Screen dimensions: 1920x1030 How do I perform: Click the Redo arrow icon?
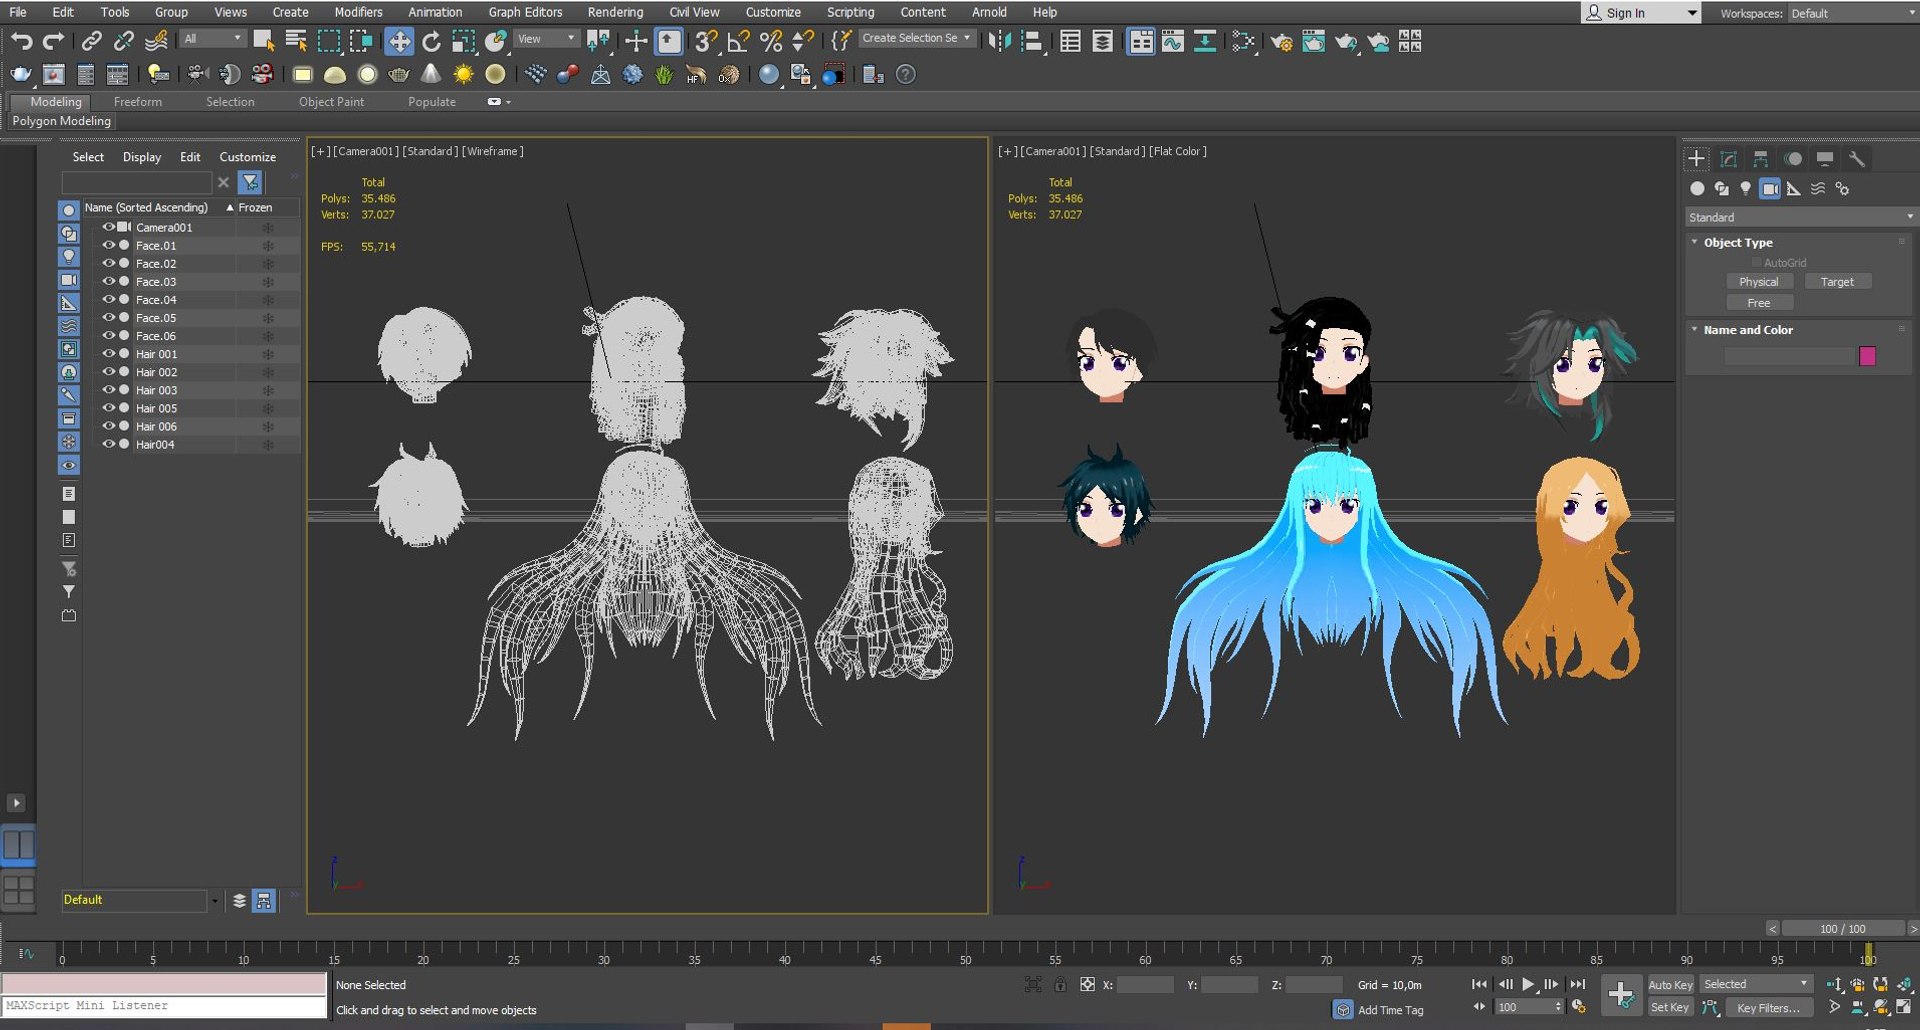pos(54,41)
